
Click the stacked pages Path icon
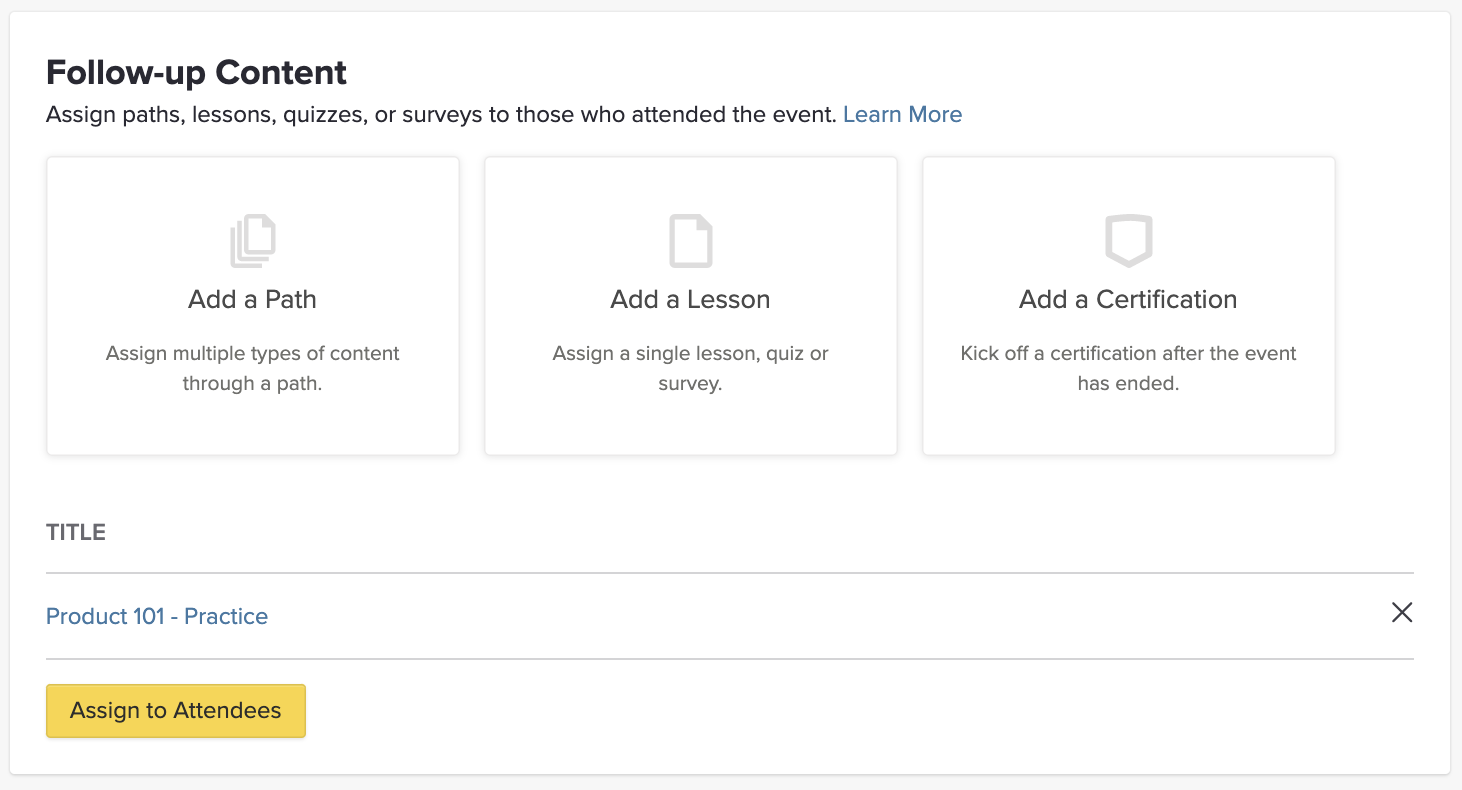pyautogui.click(x=253, y=241)
